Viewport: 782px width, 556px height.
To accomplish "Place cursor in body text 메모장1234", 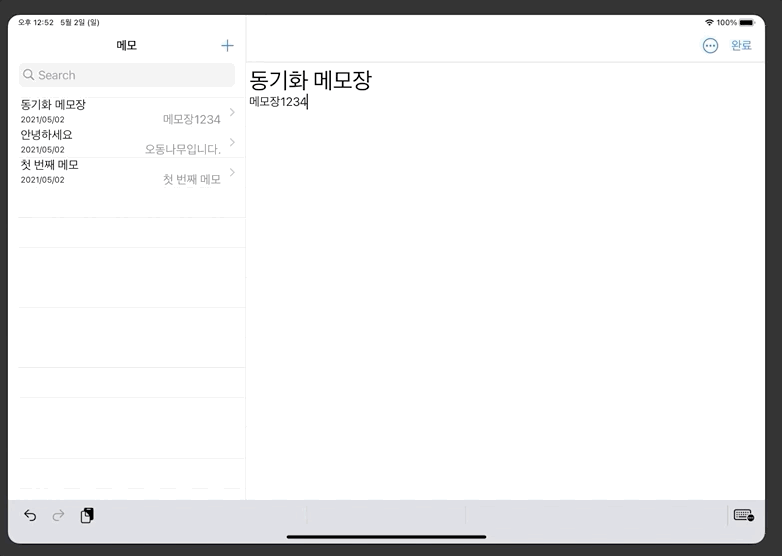I will [278, 102].
